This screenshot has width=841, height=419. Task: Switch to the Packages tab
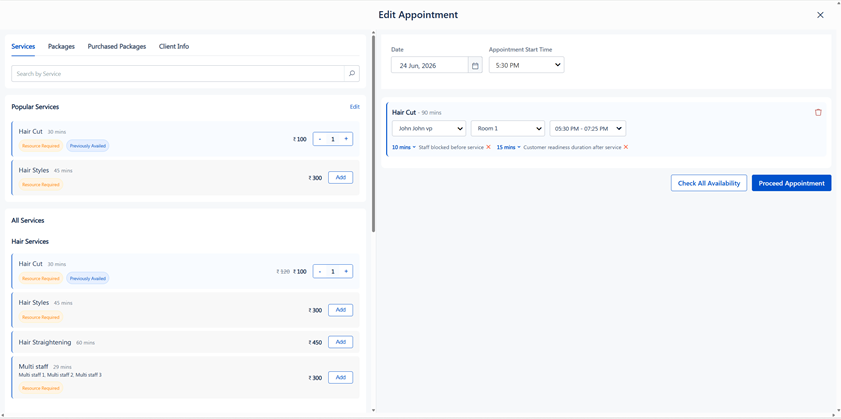pos(61,47)
